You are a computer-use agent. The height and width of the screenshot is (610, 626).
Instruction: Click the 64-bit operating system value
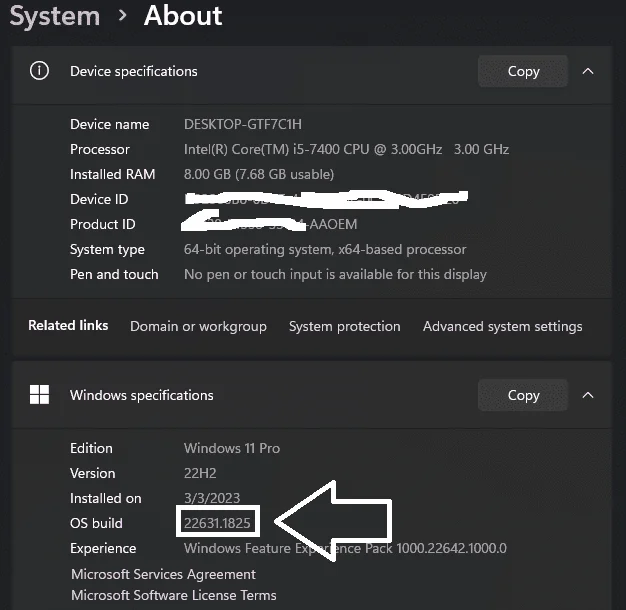325,250
